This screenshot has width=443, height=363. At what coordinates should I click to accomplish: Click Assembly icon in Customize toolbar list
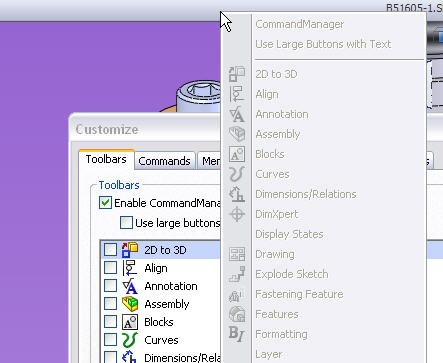(130, 304)
